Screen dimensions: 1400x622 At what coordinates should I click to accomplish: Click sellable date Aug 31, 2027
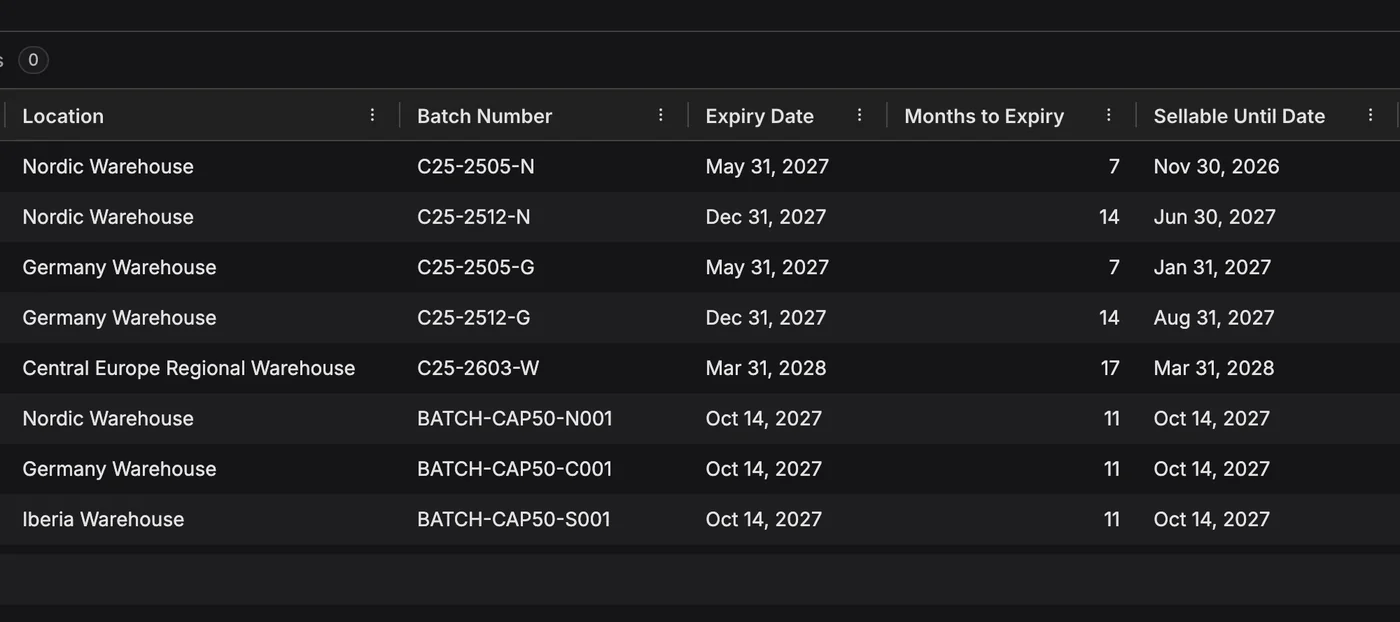(x=1214, y=318)
